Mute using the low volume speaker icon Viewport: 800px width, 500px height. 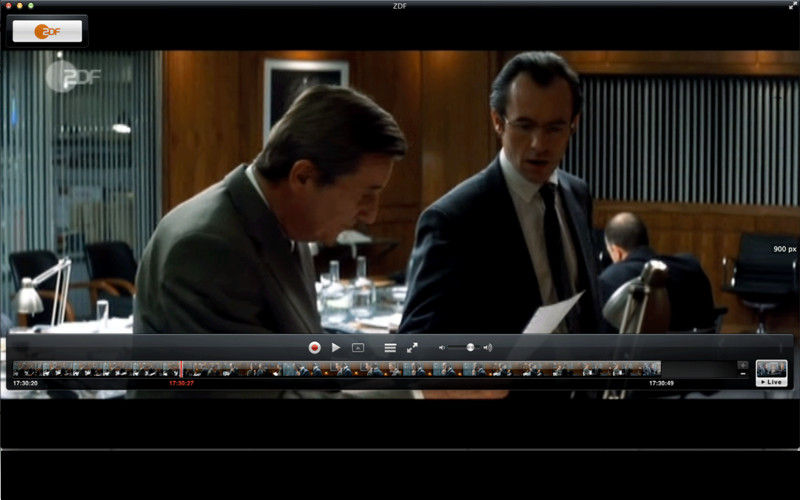tap(442, 347)
